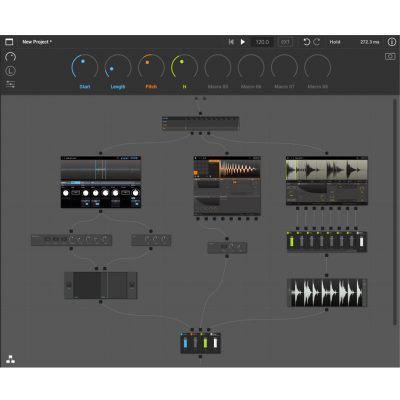
Task: Select the orange waveform sampler module
Action: (x=227, y=185)
